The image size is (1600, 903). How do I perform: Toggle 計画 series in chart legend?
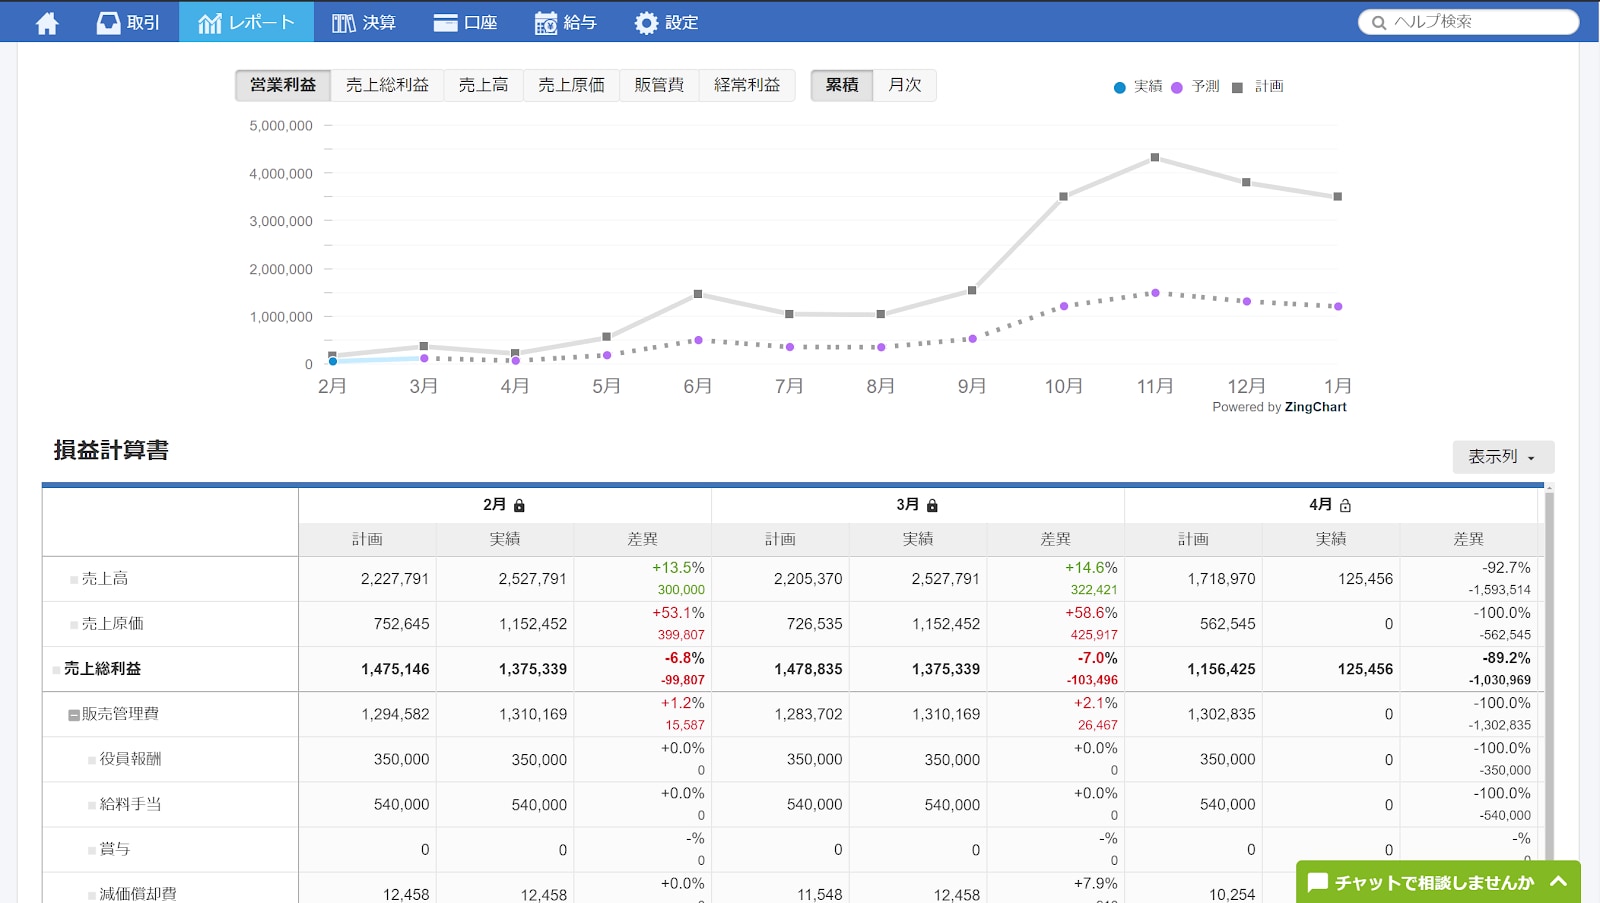click(x=1258, y=87)
